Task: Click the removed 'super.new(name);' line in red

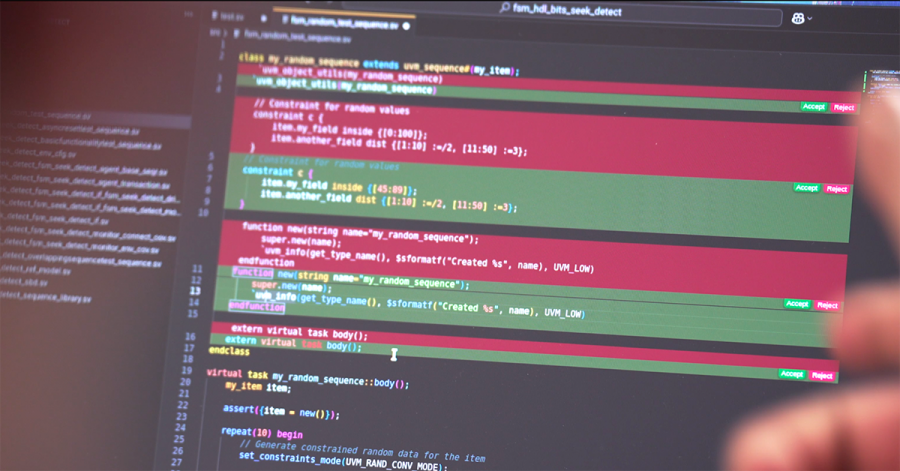Action: point(301,241)
